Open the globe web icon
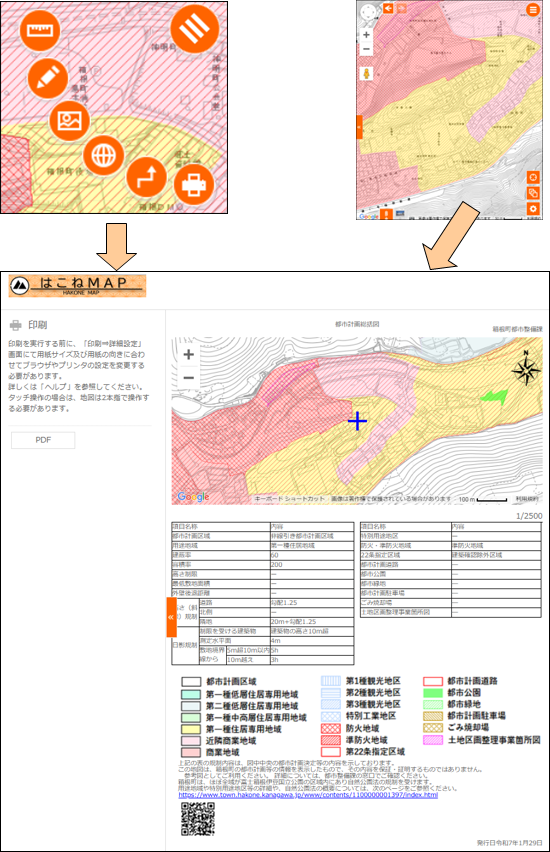Screen dimensions: 550x852 [103, 155]
